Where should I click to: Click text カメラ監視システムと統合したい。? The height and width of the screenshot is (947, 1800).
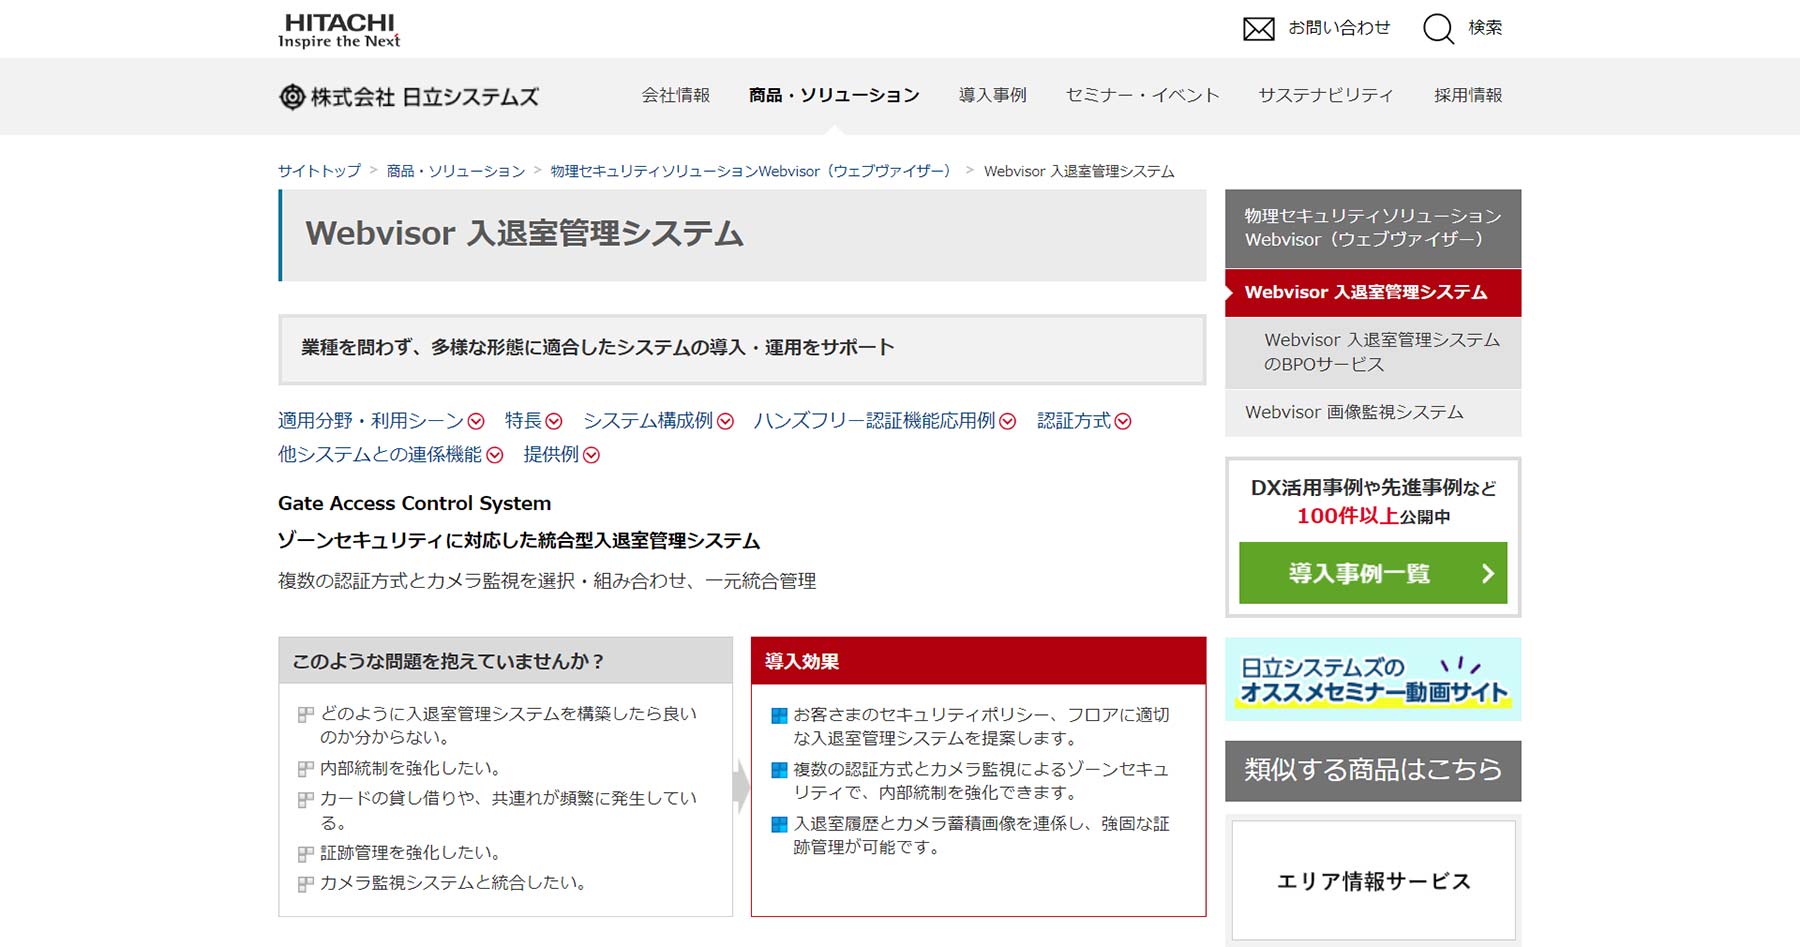(453, 882)
